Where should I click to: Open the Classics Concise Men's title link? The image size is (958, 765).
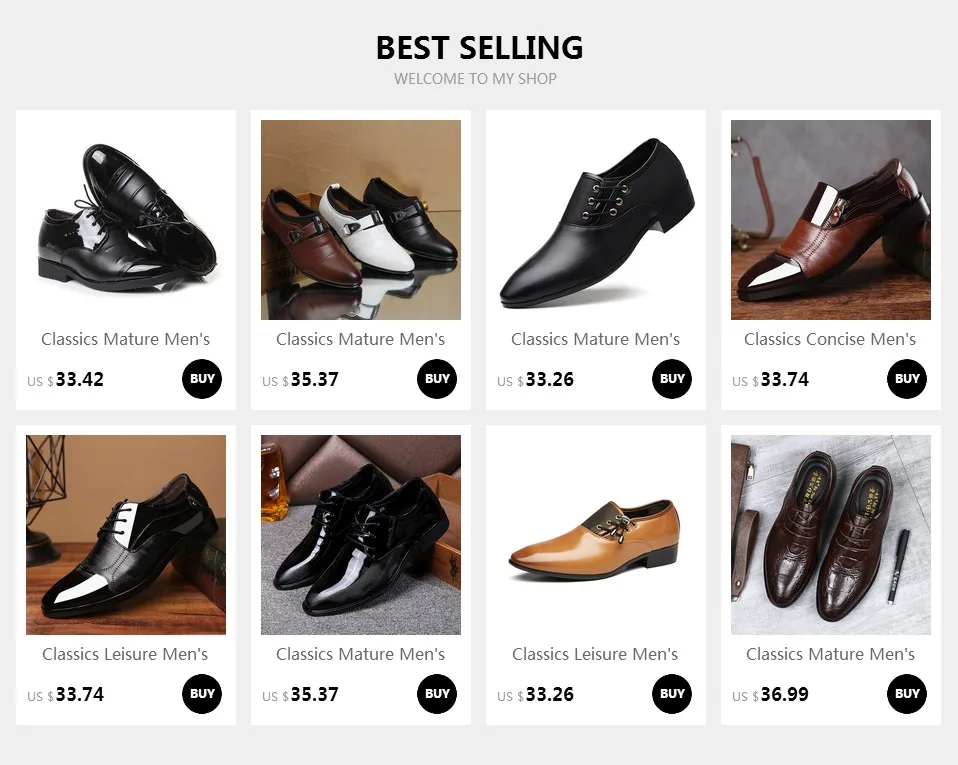coord(830,339)
